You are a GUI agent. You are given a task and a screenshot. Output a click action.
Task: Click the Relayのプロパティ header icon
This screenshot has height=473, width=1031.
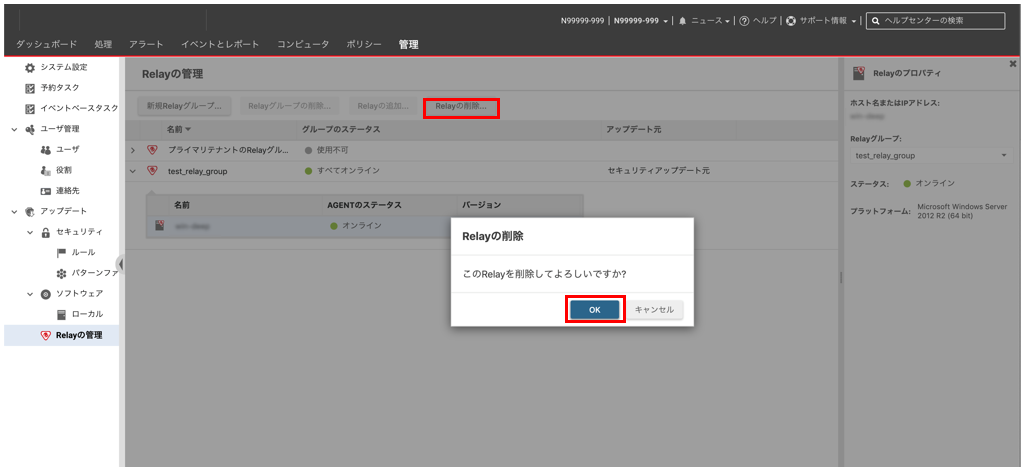pos(859,73)
